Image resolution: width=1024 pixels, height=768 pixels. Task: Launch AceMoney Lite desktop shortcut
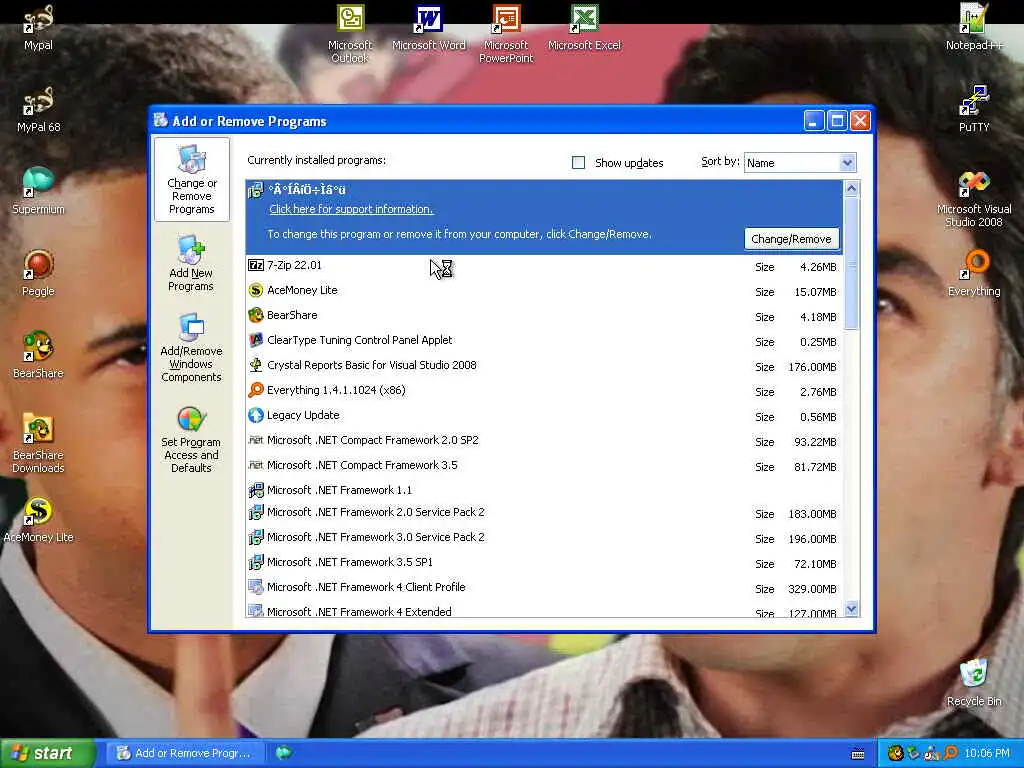pyautogui.click(x=38, y=520)
